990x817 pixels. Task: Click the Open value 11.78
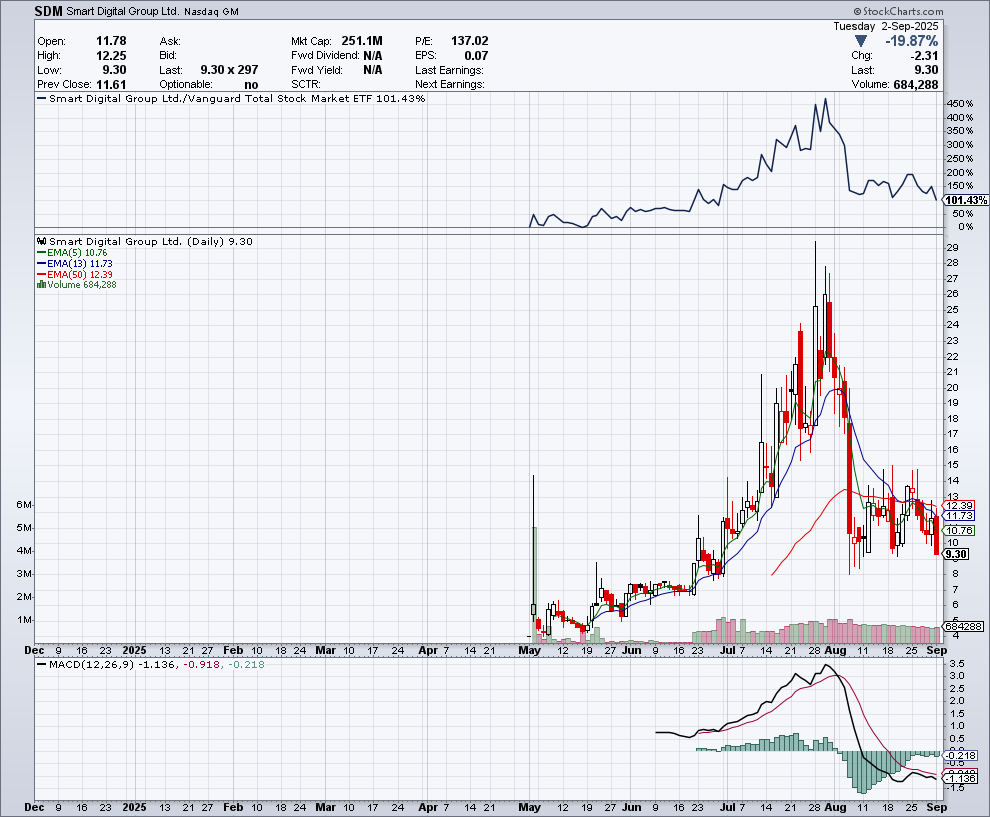tap(111, 41)
